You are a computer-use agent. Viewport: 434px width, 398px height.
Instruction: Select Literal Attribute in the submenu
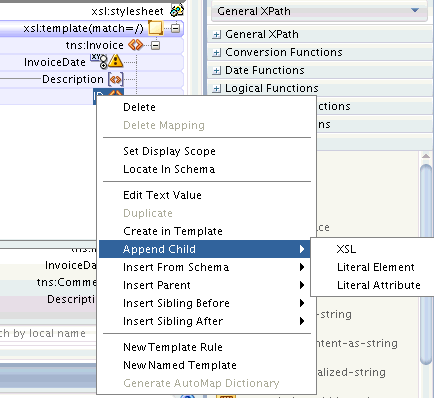click(x=379, y=285)
